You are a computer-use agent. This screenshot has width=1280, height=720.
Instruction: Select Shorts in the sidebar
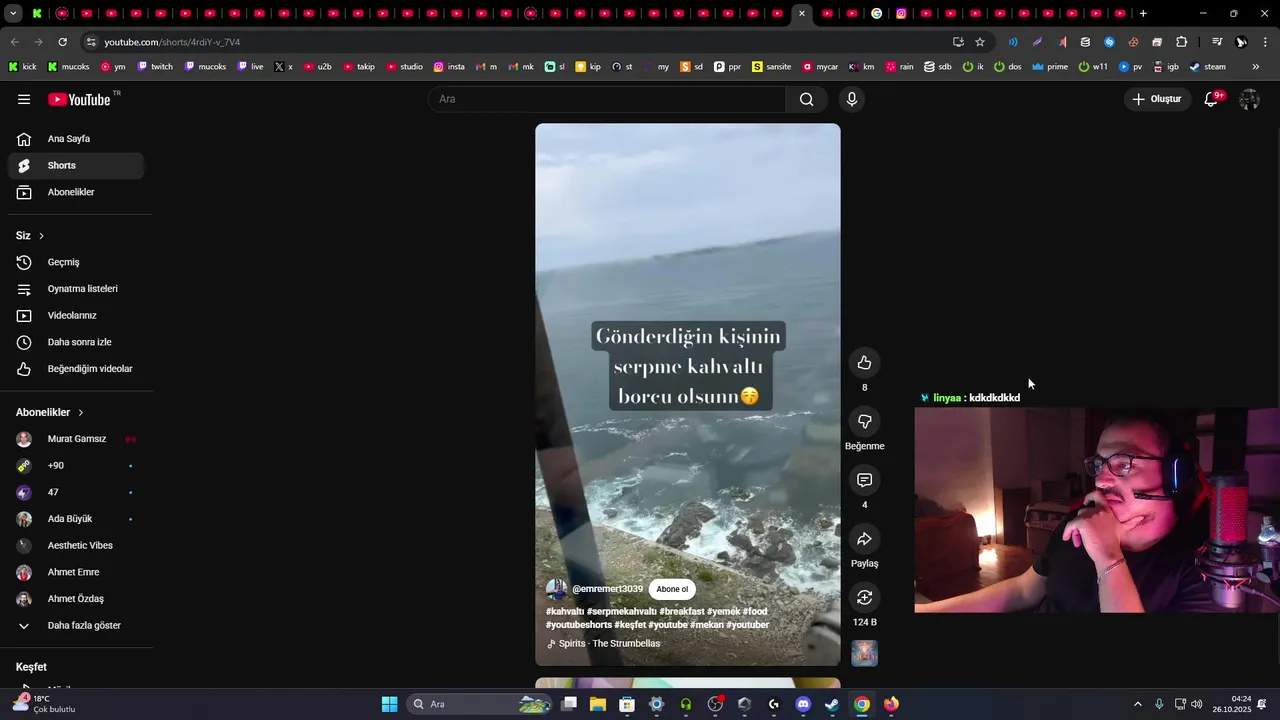pyautogui.click(x=76, y=165)
